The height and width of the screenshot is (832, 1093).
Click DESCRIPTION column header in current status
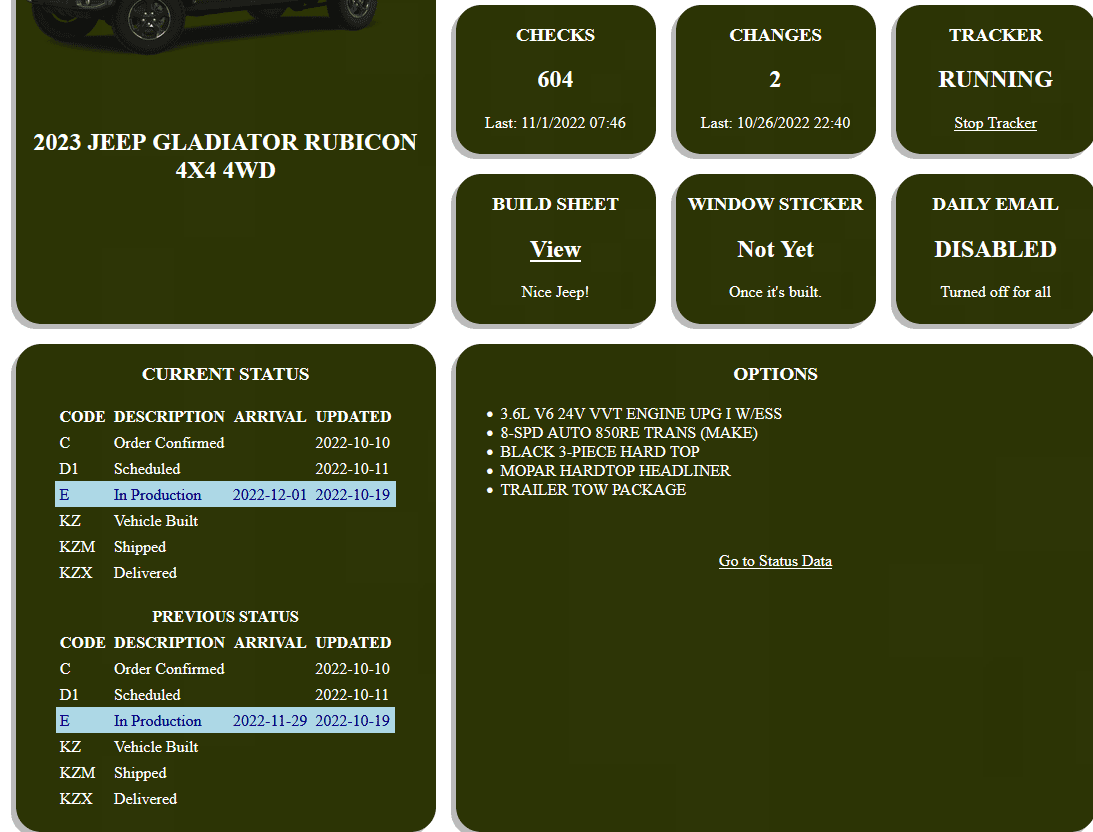coord(169,417)
